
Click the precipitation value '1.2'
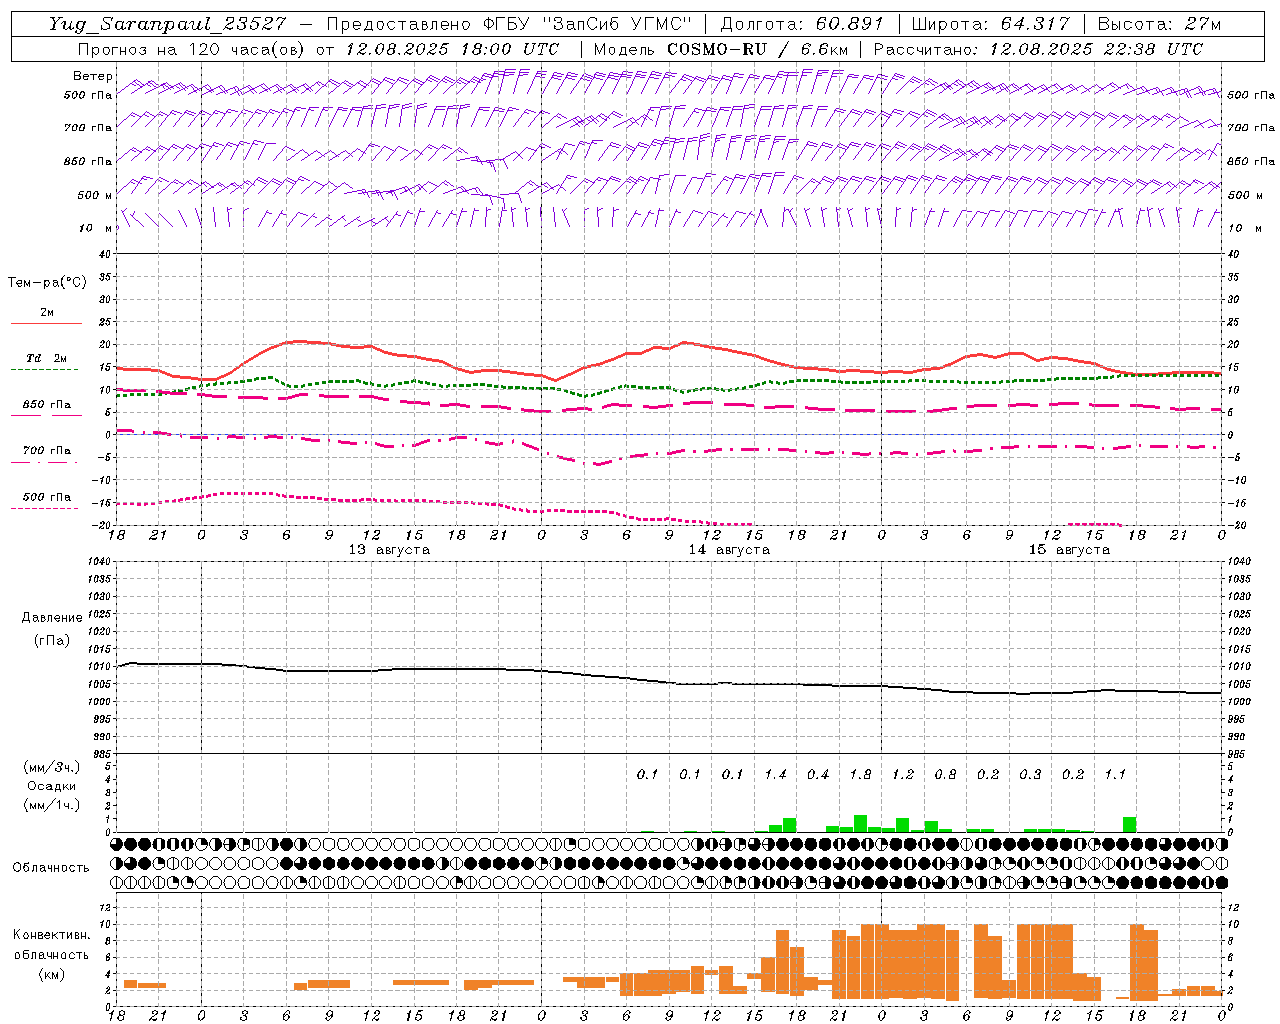(903, 774)
